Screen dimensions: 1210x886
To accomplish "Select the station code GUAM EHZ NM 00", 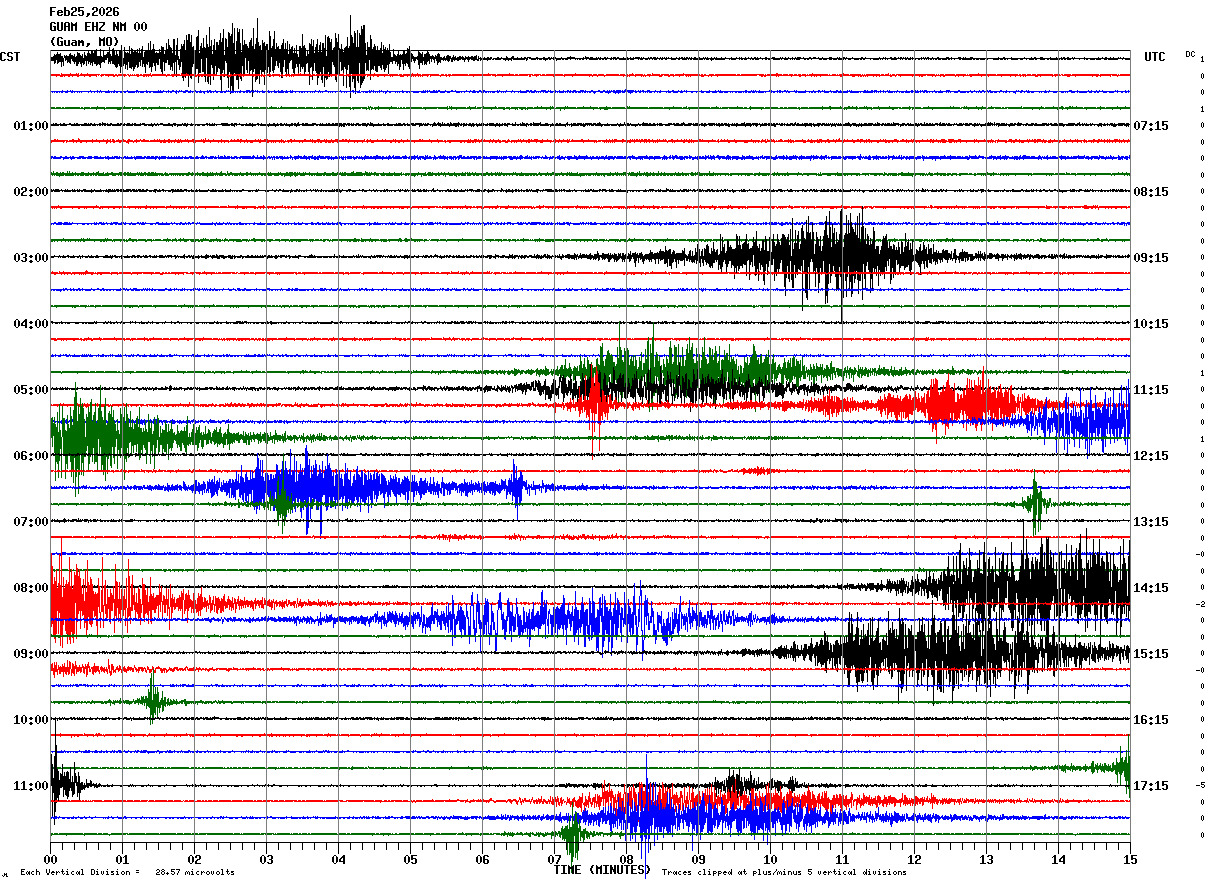I will coord(98,27).
